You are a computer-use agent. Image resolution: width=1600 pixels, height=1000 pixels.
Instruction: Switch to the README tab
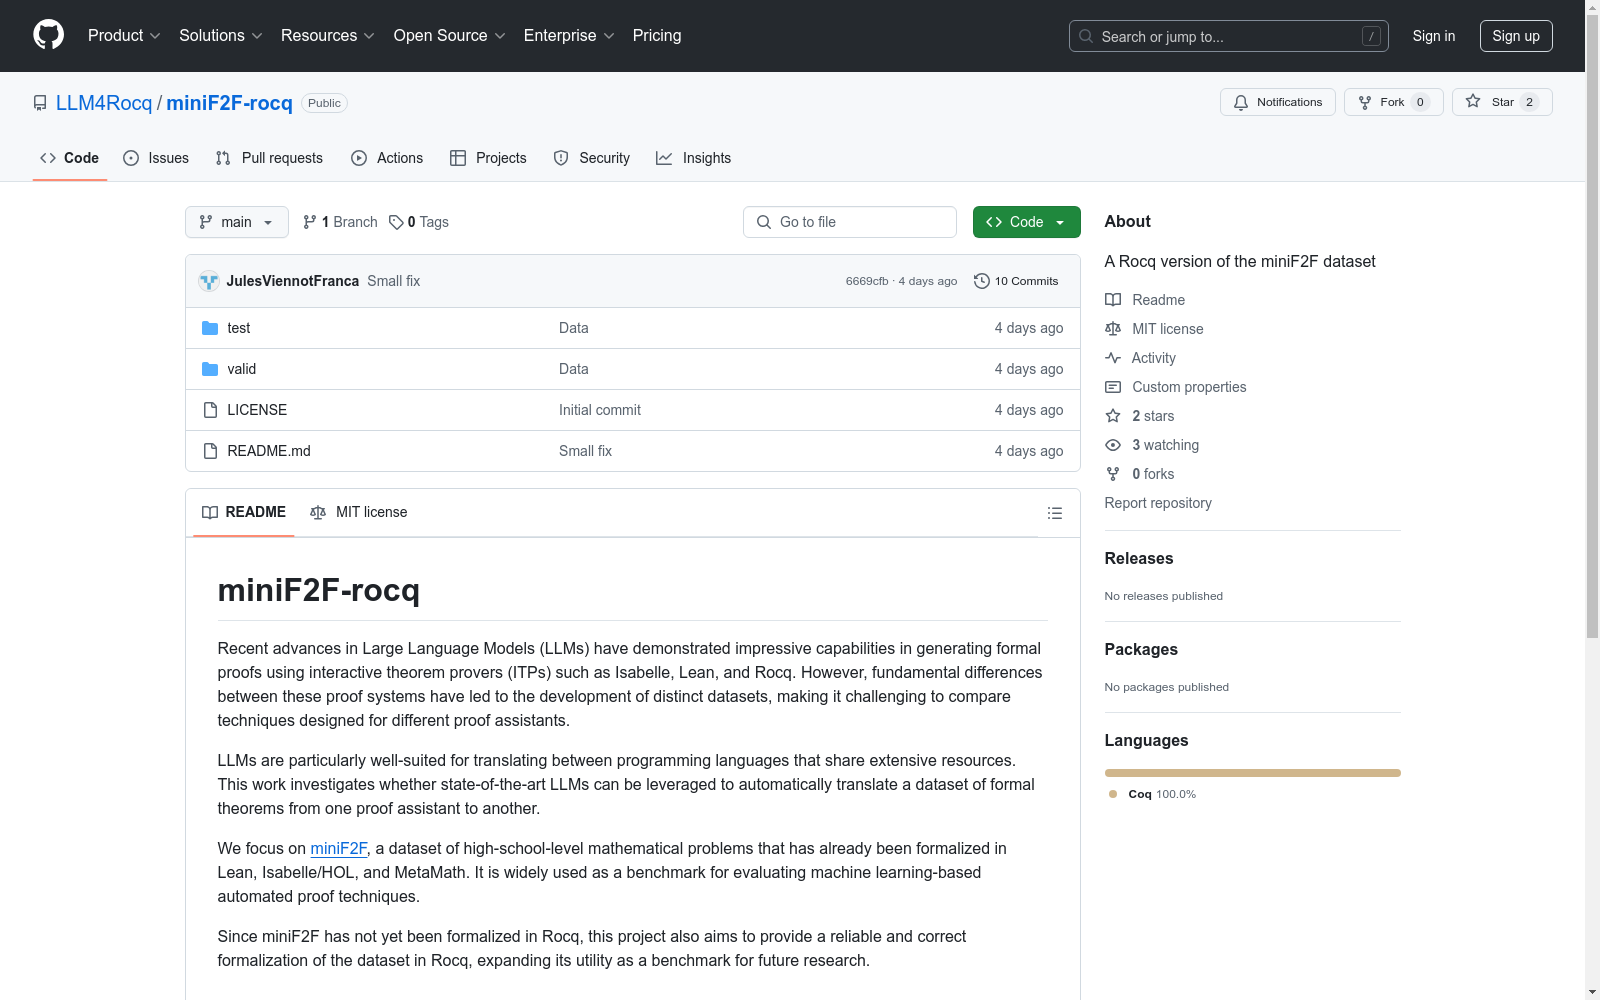point(244,512)
